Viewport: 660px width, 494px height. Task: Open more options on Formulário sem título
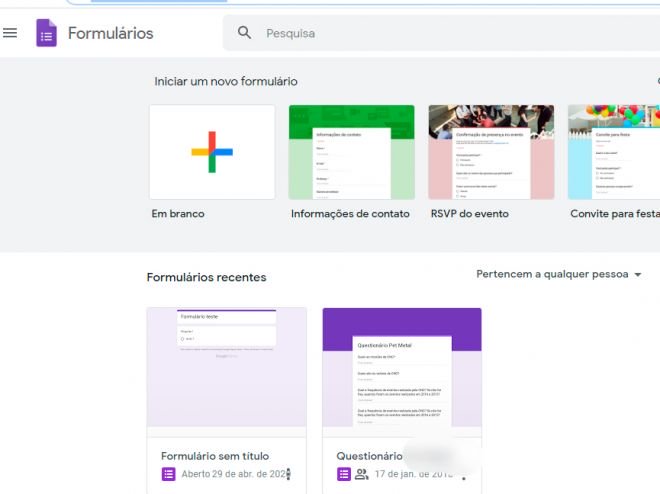pos(288,474)
